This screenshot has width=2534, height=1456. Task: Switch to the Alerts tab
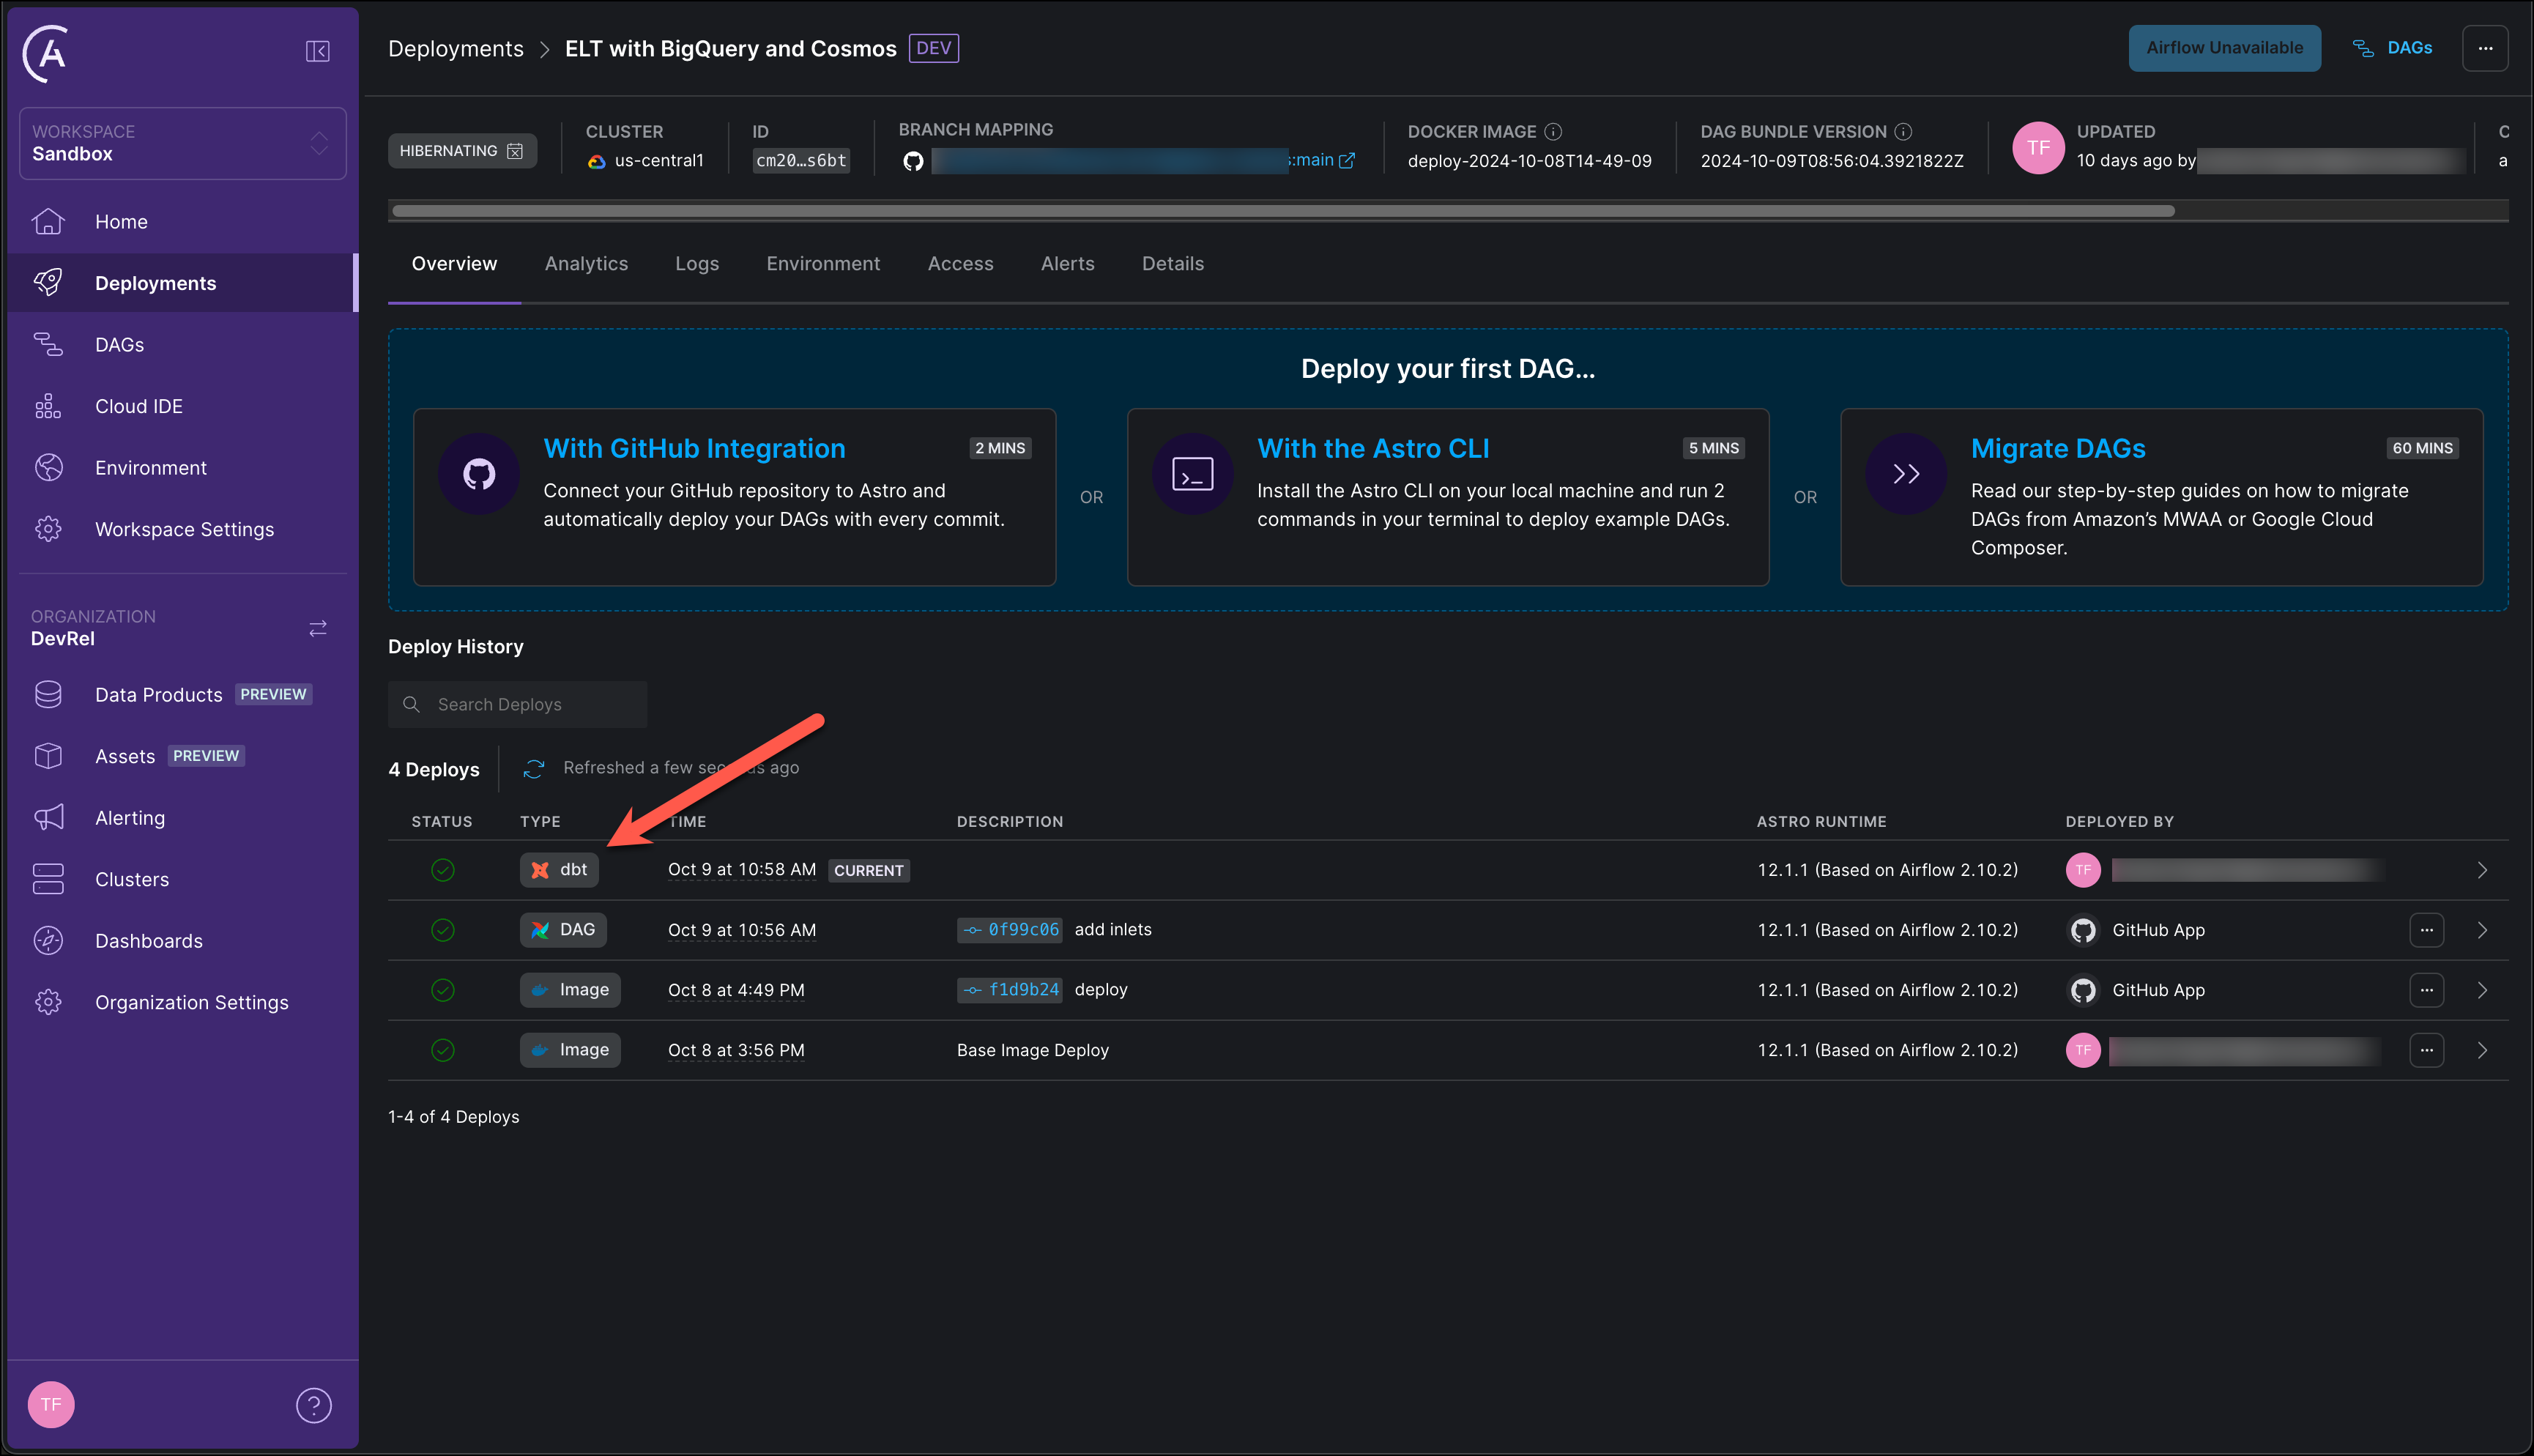point(1068,263)
